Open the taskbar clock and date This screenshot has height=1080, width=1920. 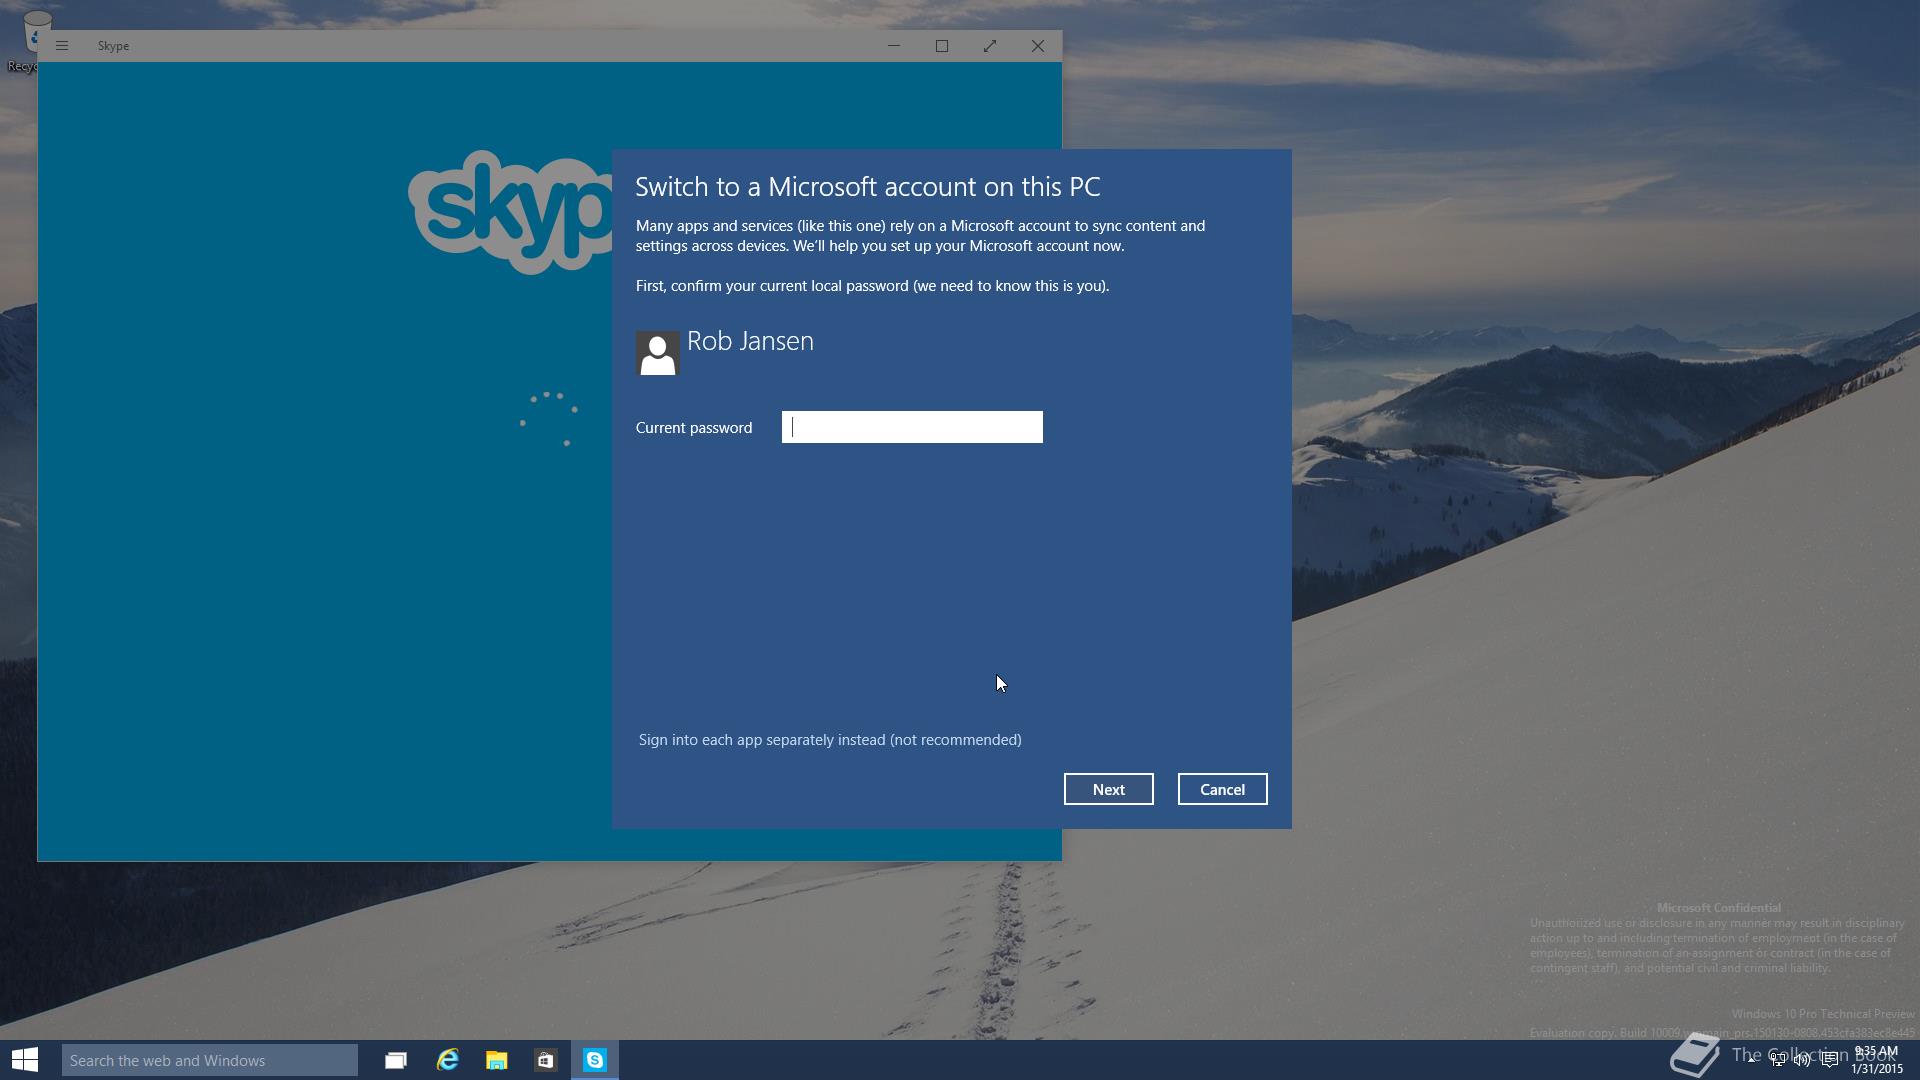point(1876,1060)
